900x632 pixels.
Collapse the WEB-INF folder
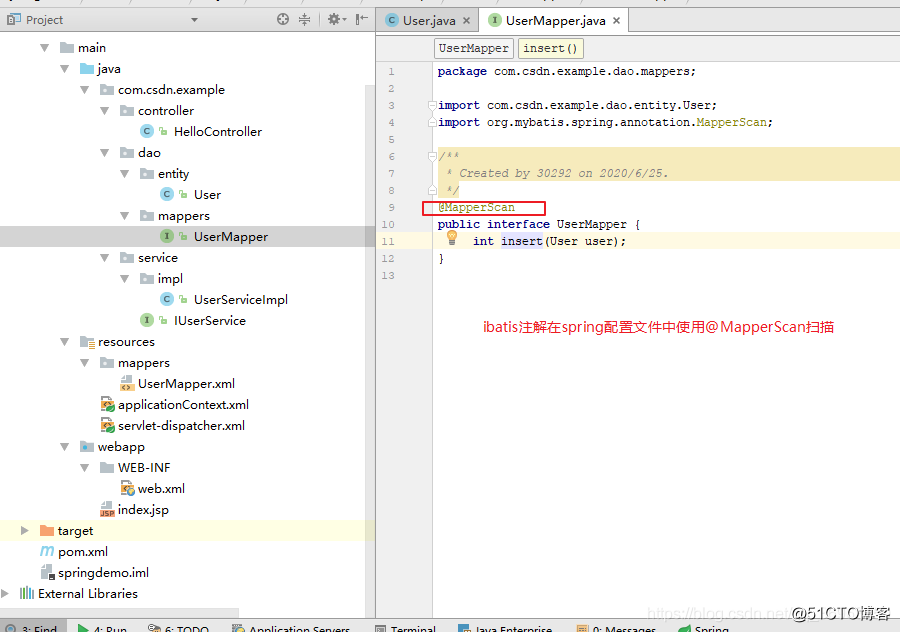tap(85, 468)
